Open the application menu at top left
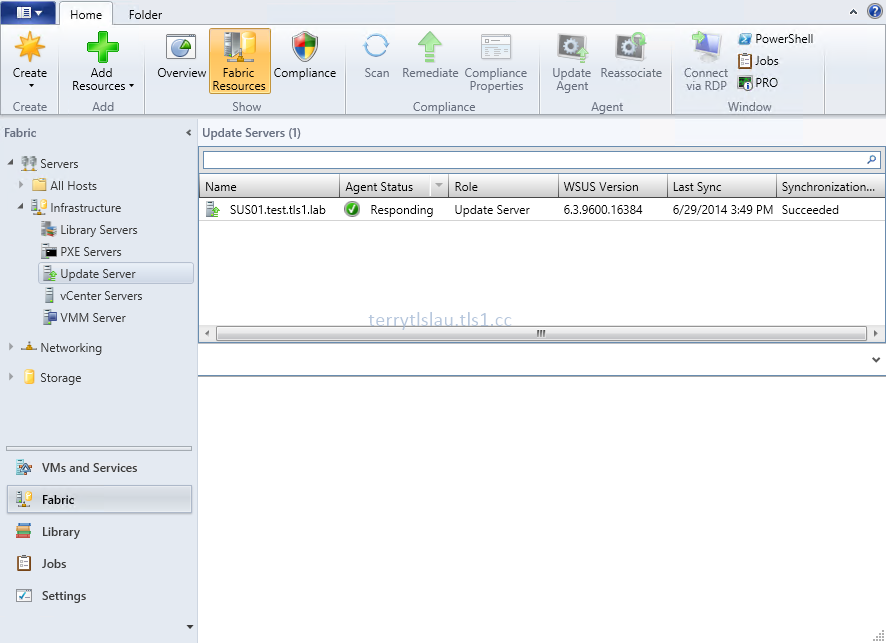Screen dimensions: 886x643 pos(28,12)
